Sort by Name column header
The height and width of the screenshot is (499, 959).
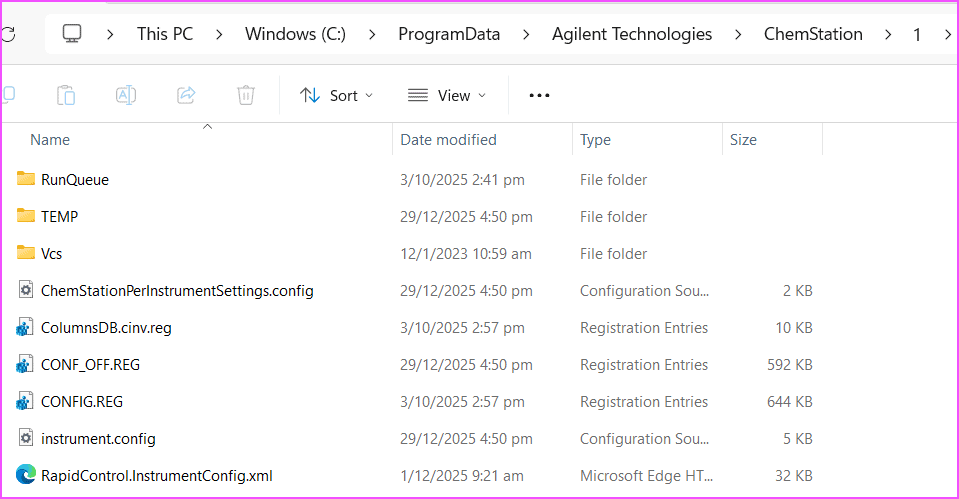click(50, 139)
